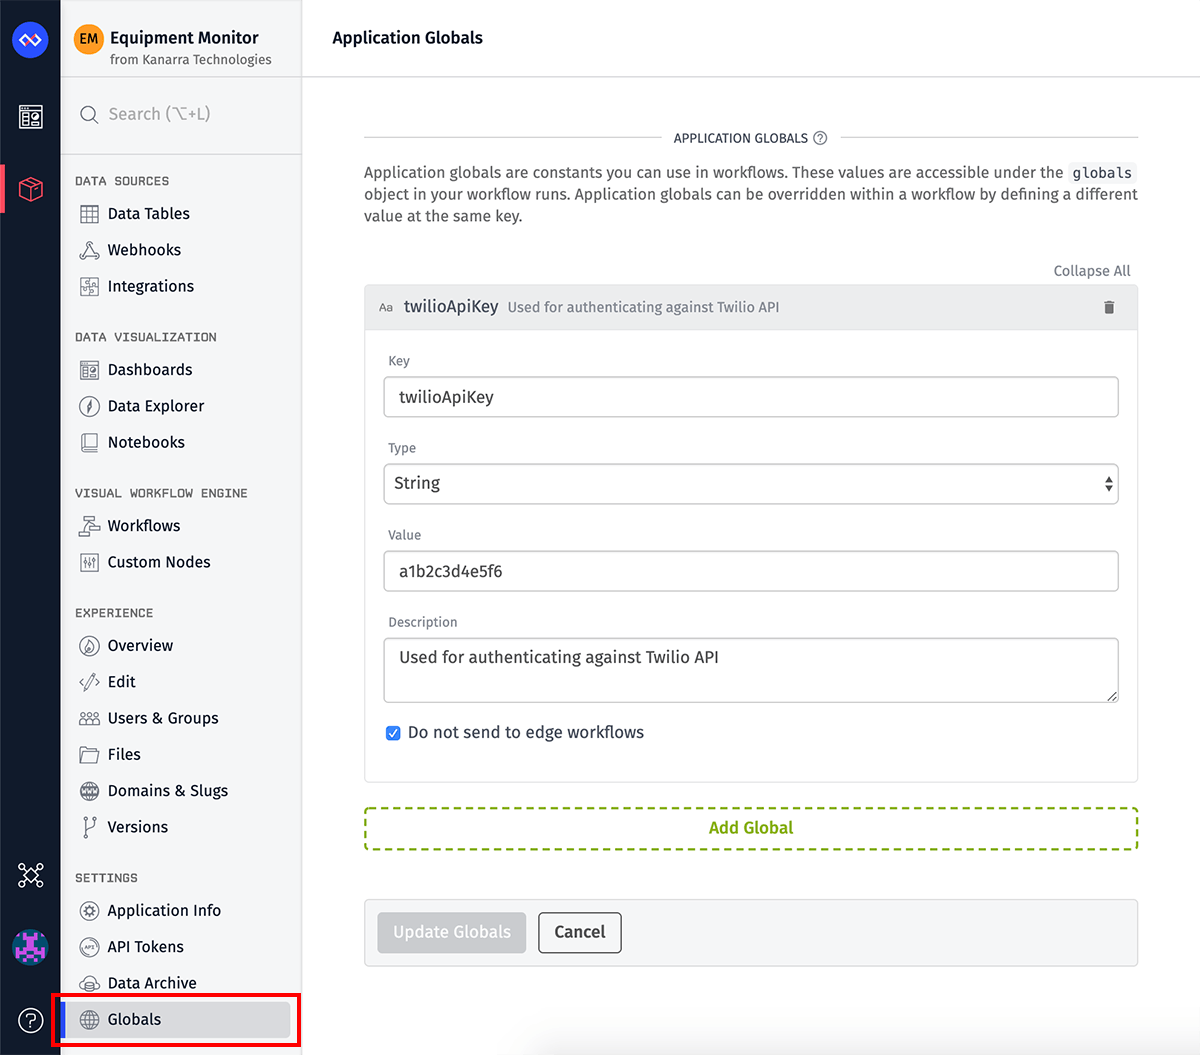Click the Update Globals button
The width and height of the screenshot is (1200, 1055).
(452, 932)
